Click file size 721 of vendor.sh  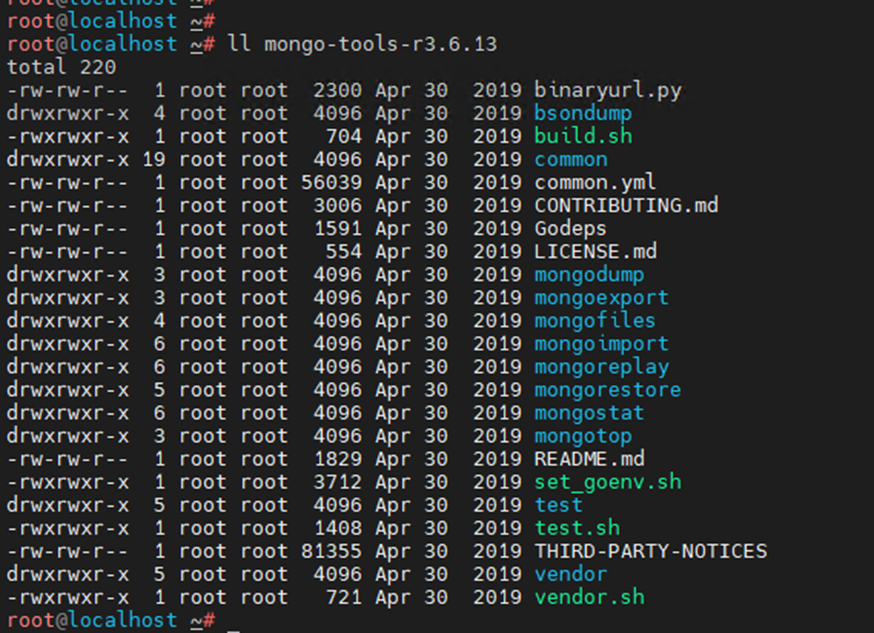[343, 597]
